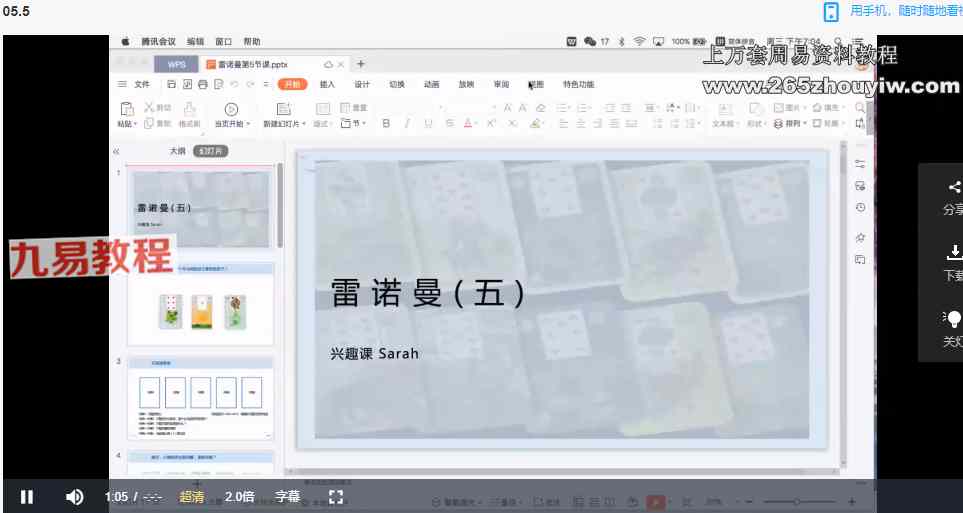The image size is (963, 513).
Task: Collapse the slide panel with double-chevron
Action: point(116,152)
